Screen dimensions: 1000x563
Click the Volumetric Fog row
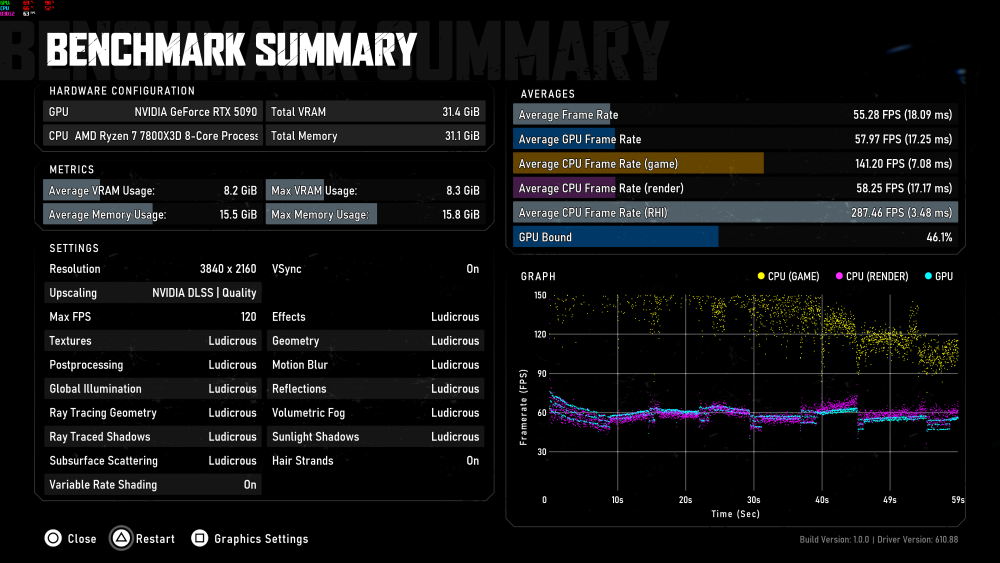(x=375, y=413)
